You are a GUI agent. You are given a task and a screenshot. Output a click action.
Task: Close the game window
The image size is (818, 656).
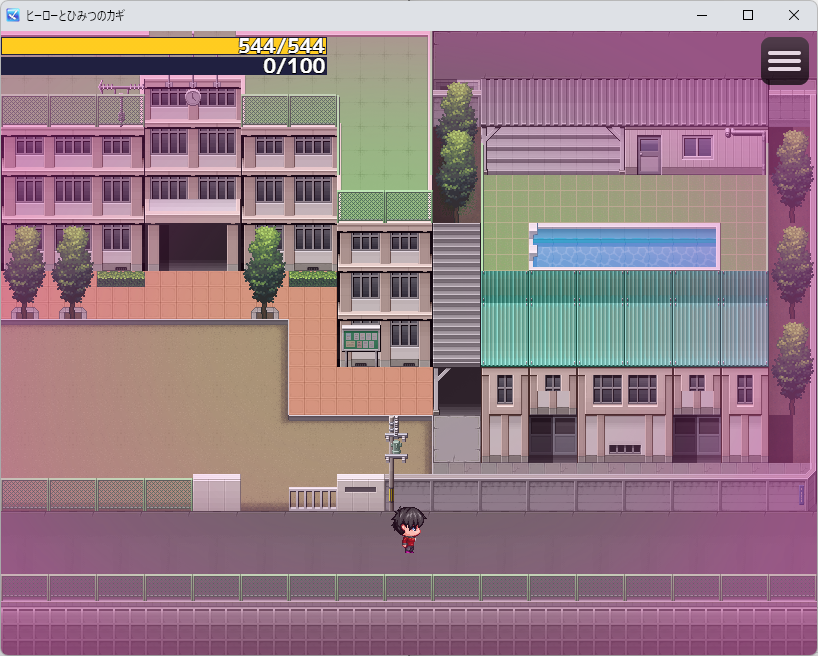tap(793, 15)
